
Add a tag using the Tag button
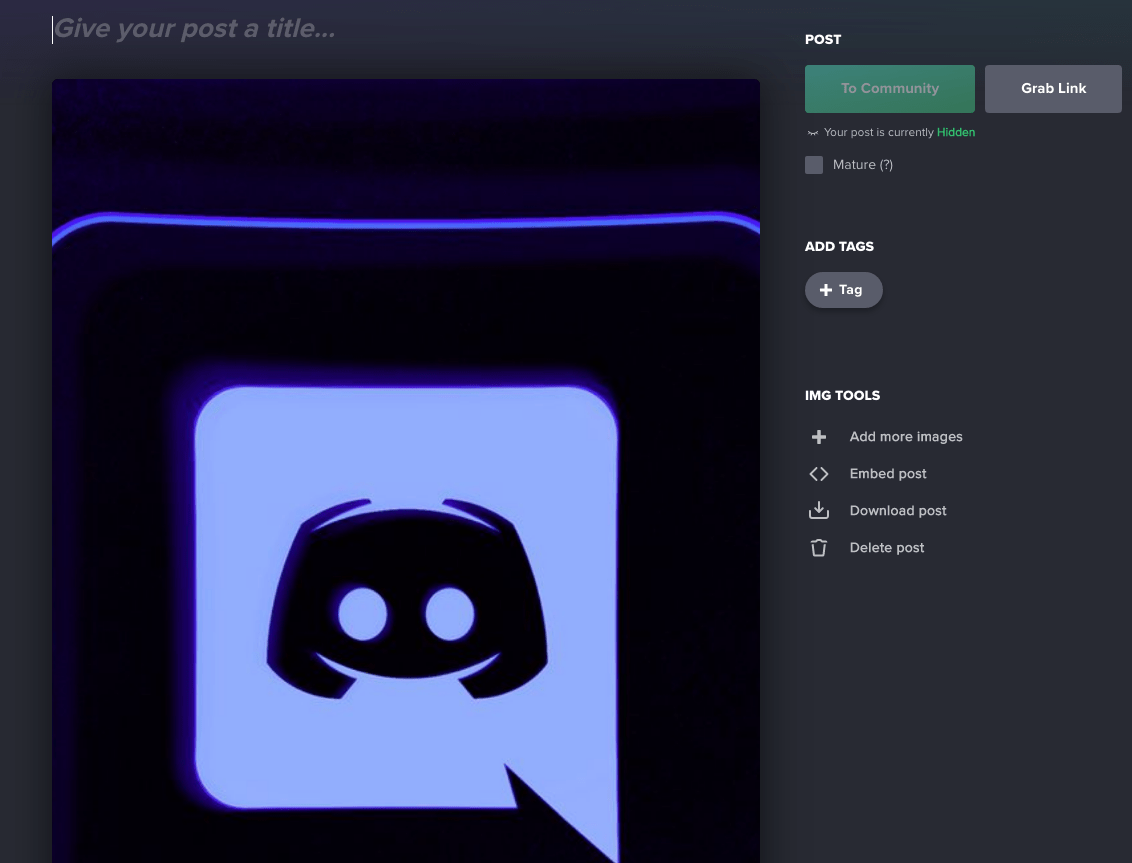[843, 289]
